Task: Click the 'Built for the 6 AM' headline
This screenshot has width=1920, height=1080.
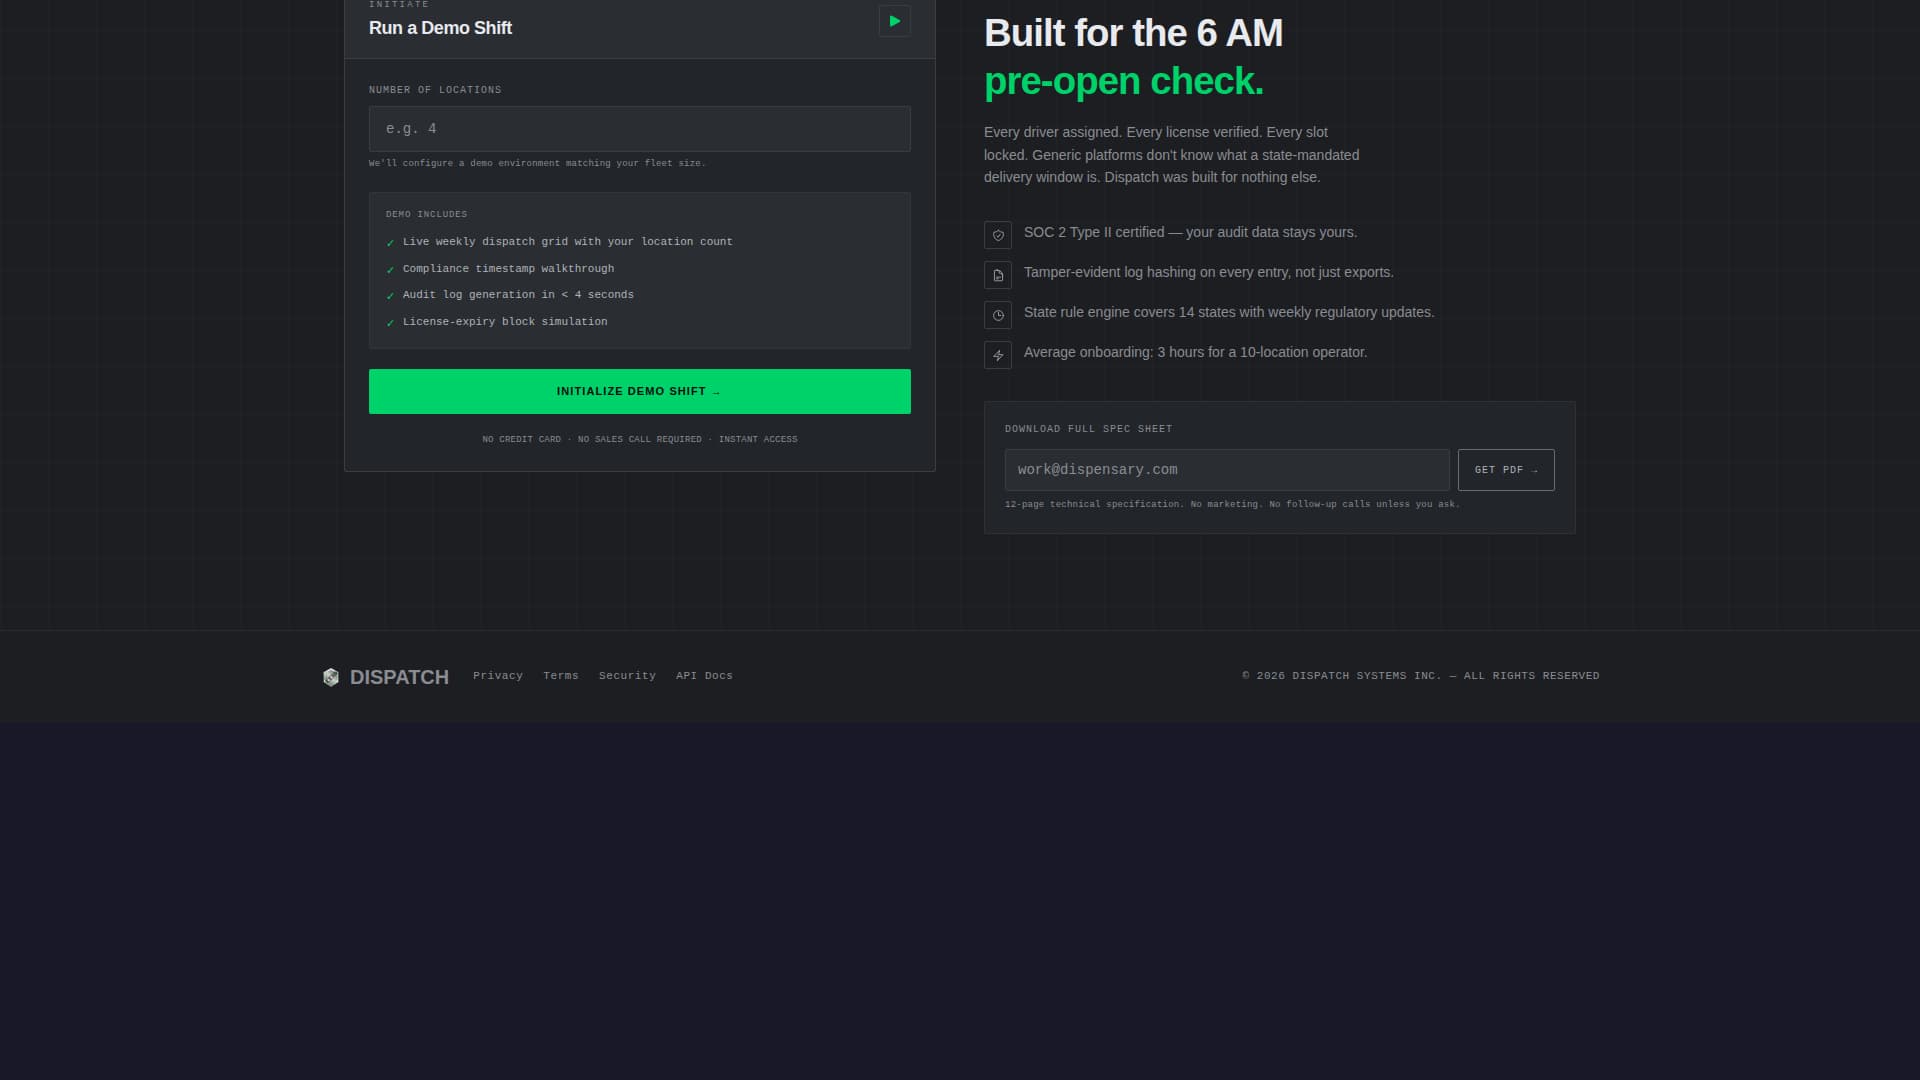Action: tap(1133, 33)
